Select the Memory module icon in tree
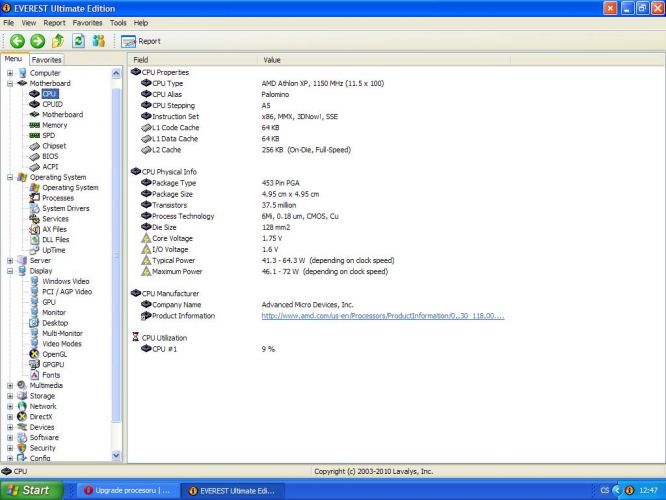 34,125
